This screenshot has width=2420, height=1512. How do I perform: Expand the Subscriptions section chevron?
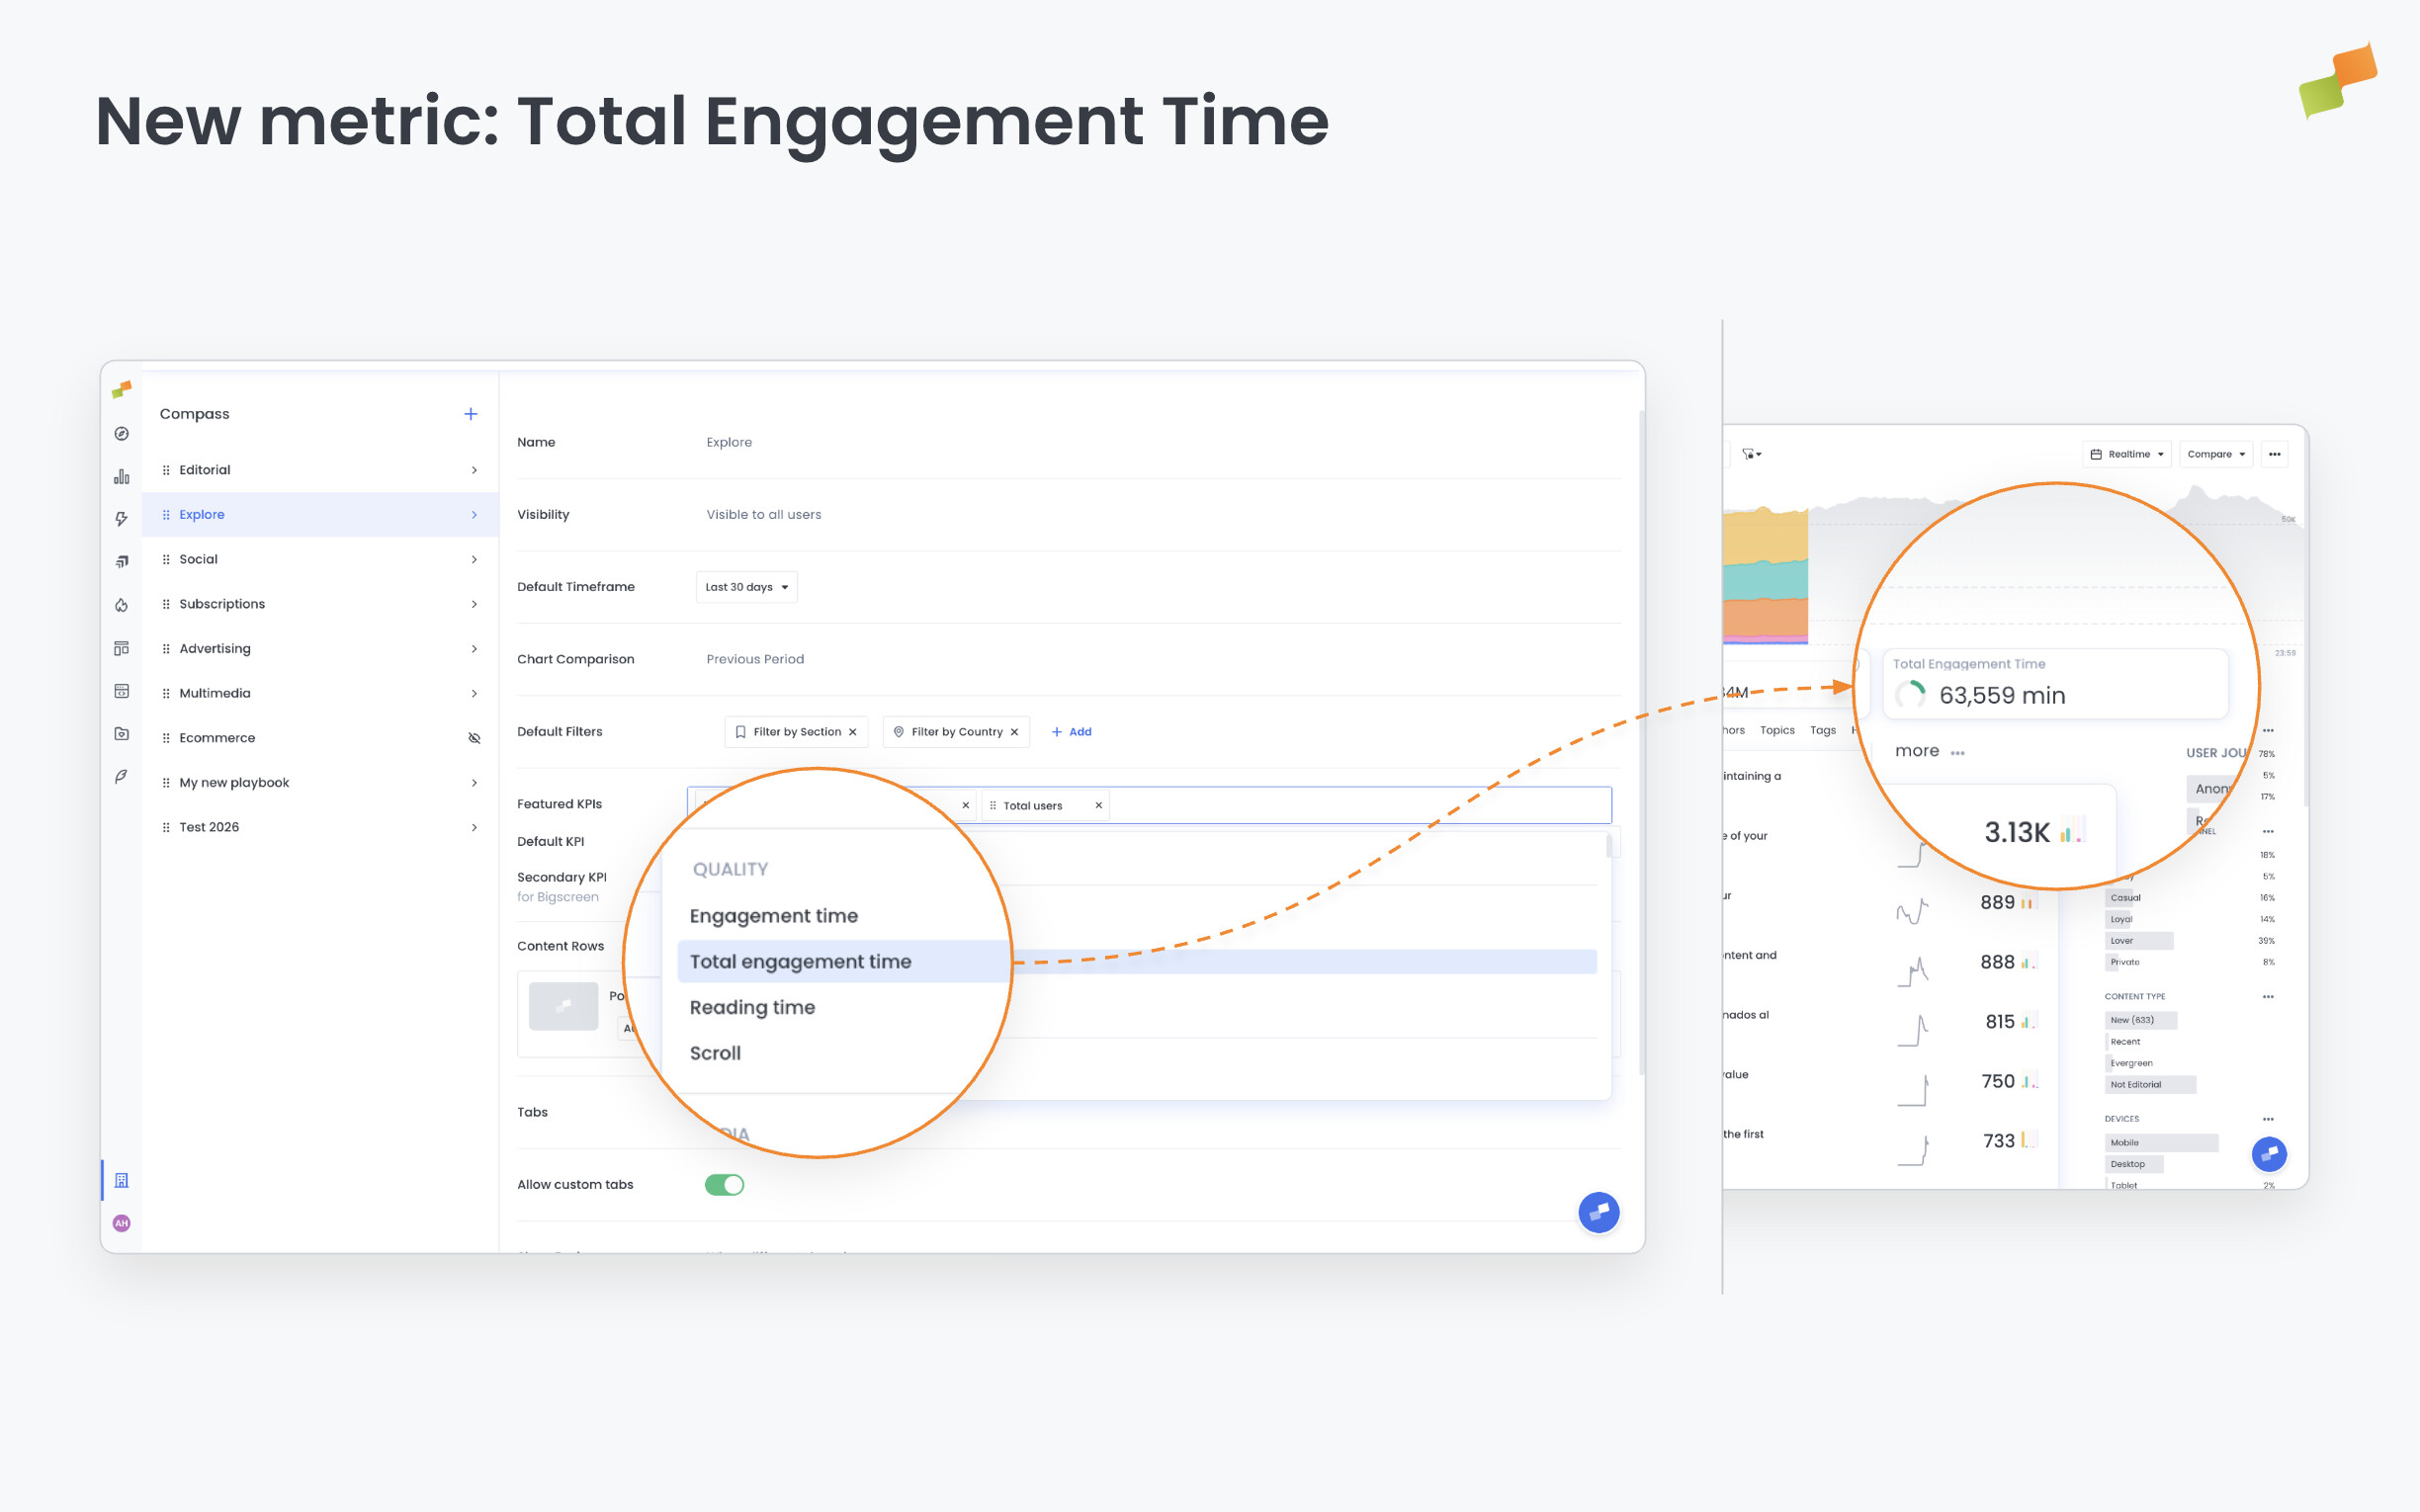tap(474, 604)
